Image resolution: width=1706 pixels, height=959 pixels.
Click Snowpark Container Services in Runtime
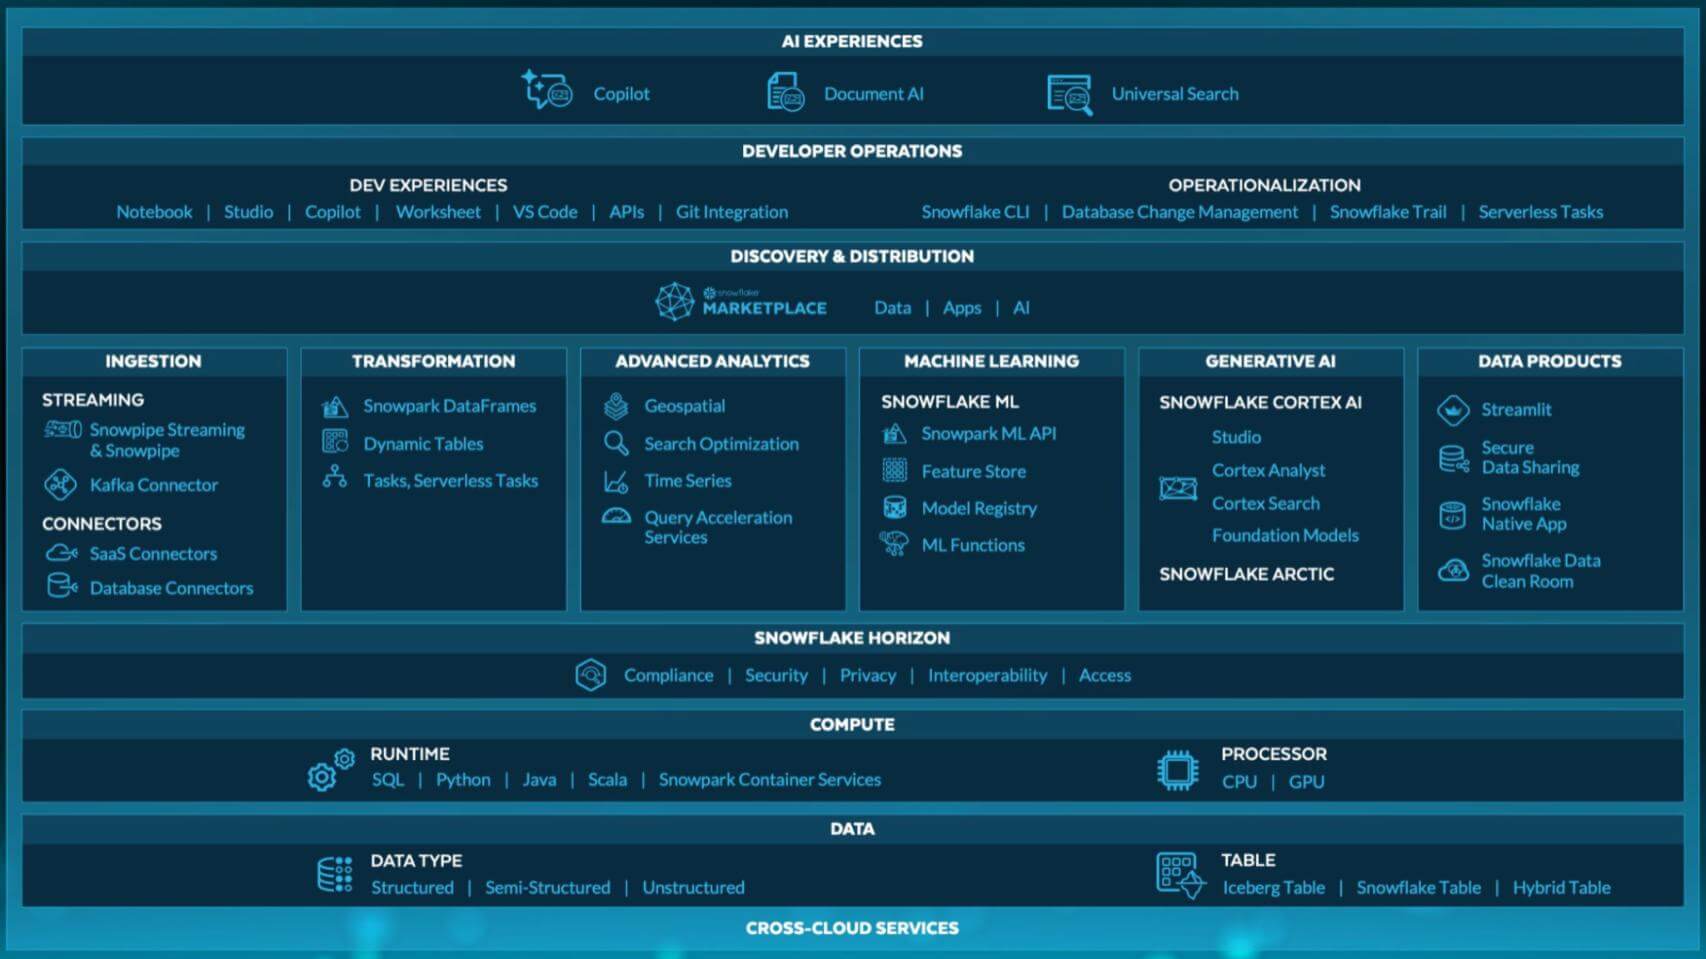(x=769, y=780)
